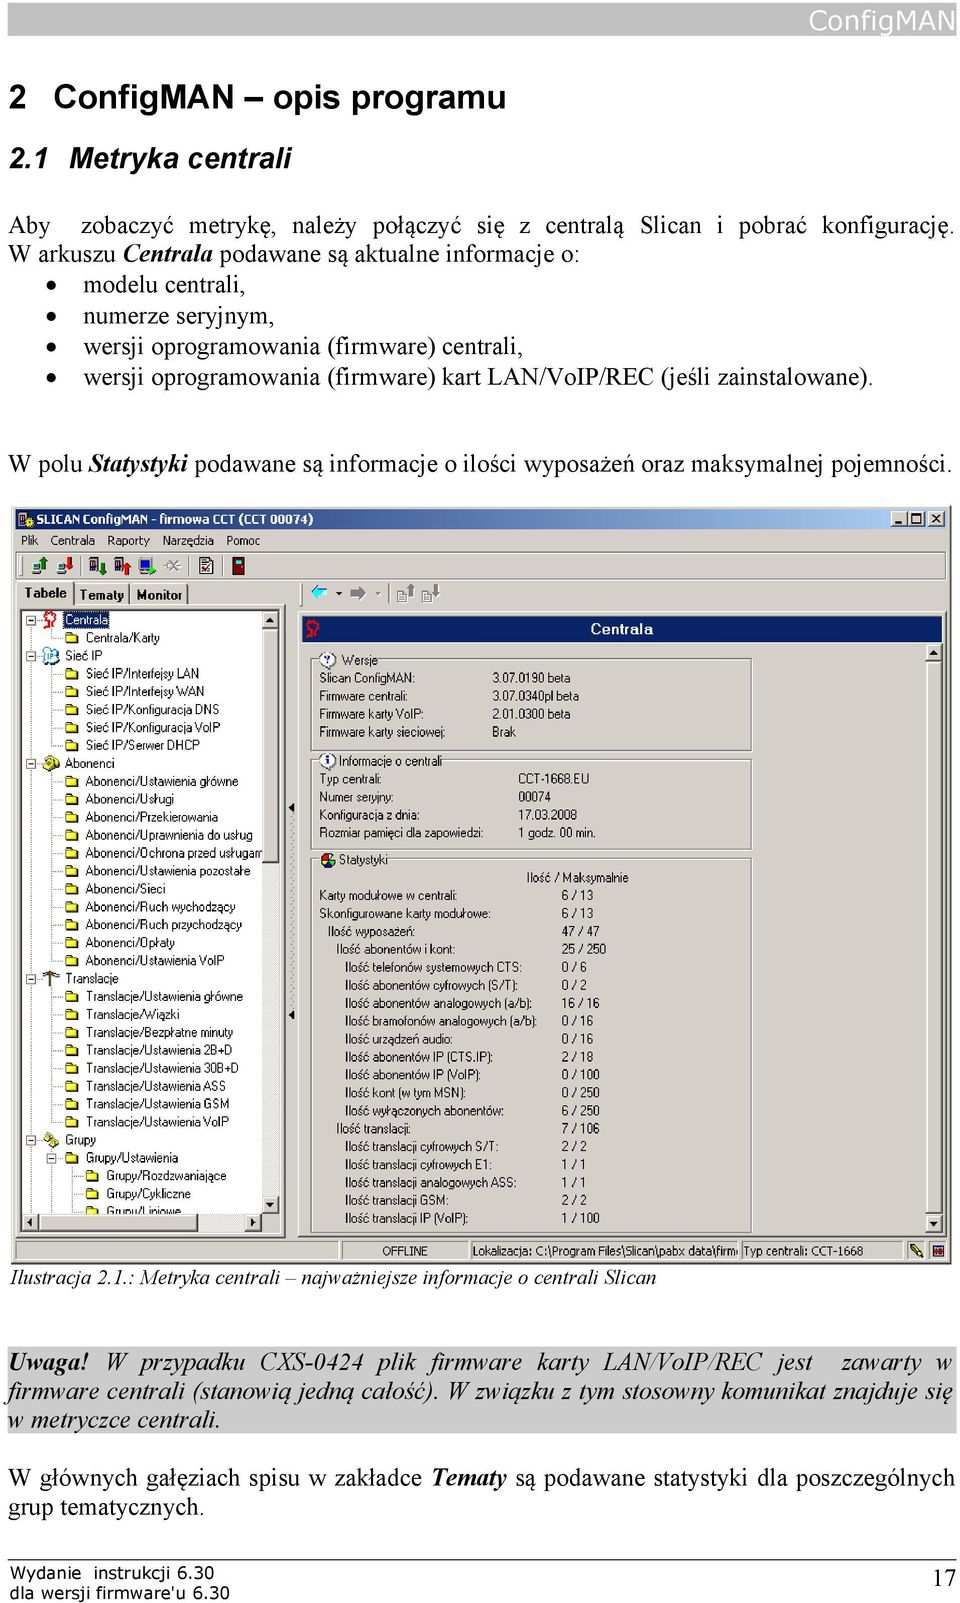Click the red Centrala icon in tree
This screenshot has height=1603, width=960.
50,620
